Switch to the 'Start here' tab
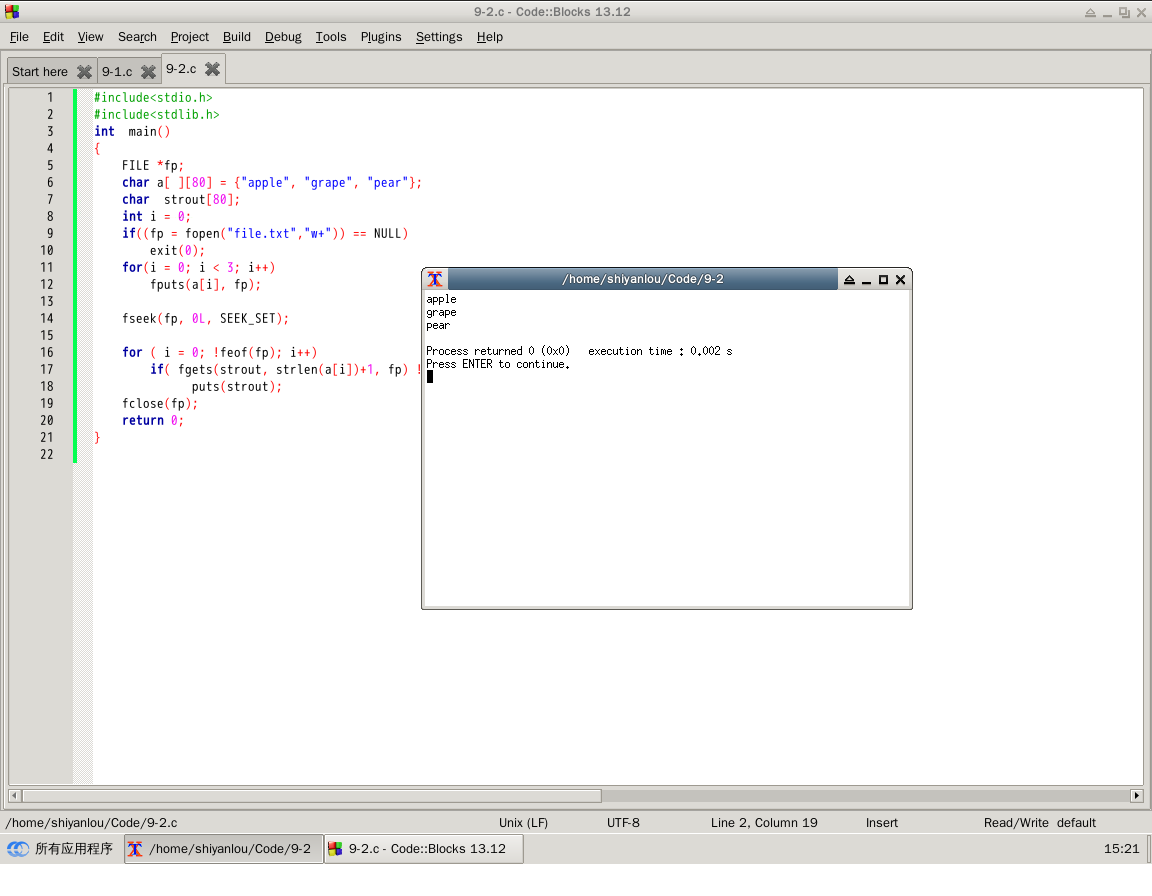This screenshot has width=1152, height=896. pos(40,71)
